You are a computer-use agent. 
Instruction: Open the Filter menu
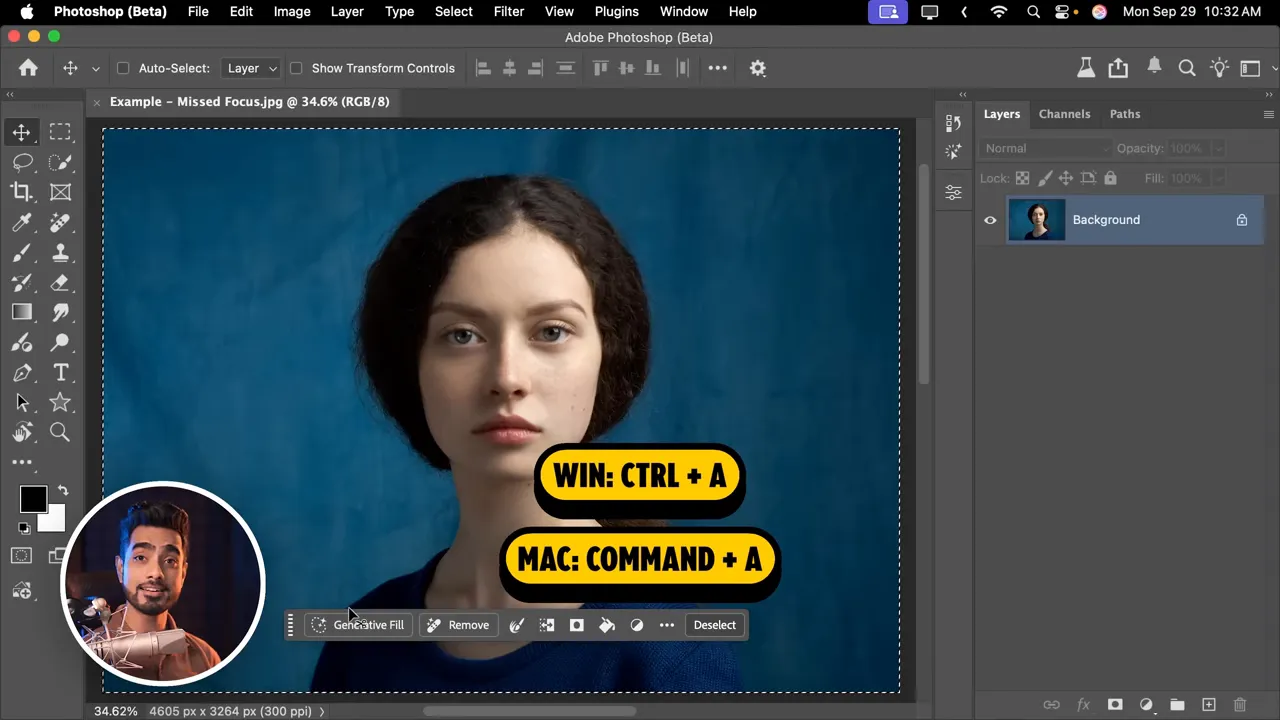tap(509, 11)
